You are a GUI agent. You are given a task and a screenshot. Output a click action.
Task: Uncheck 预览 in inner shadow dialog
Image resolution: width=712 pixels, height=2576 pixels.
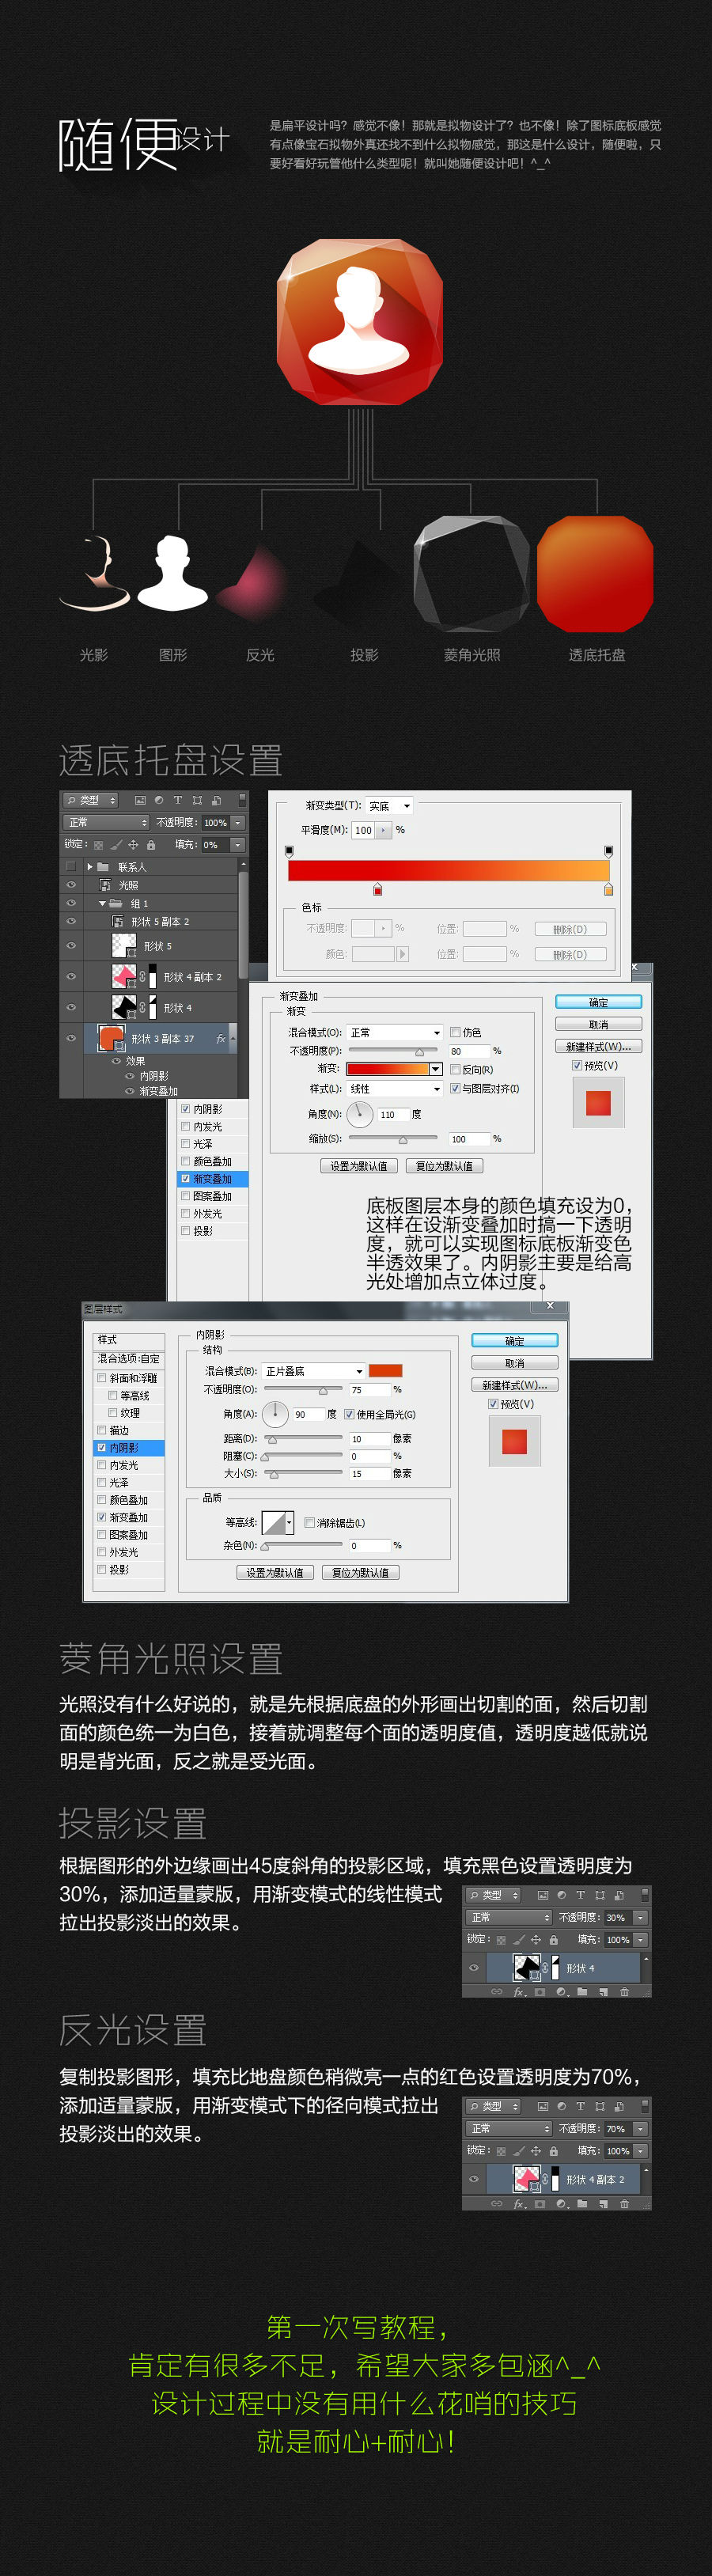coord(493,1404)
